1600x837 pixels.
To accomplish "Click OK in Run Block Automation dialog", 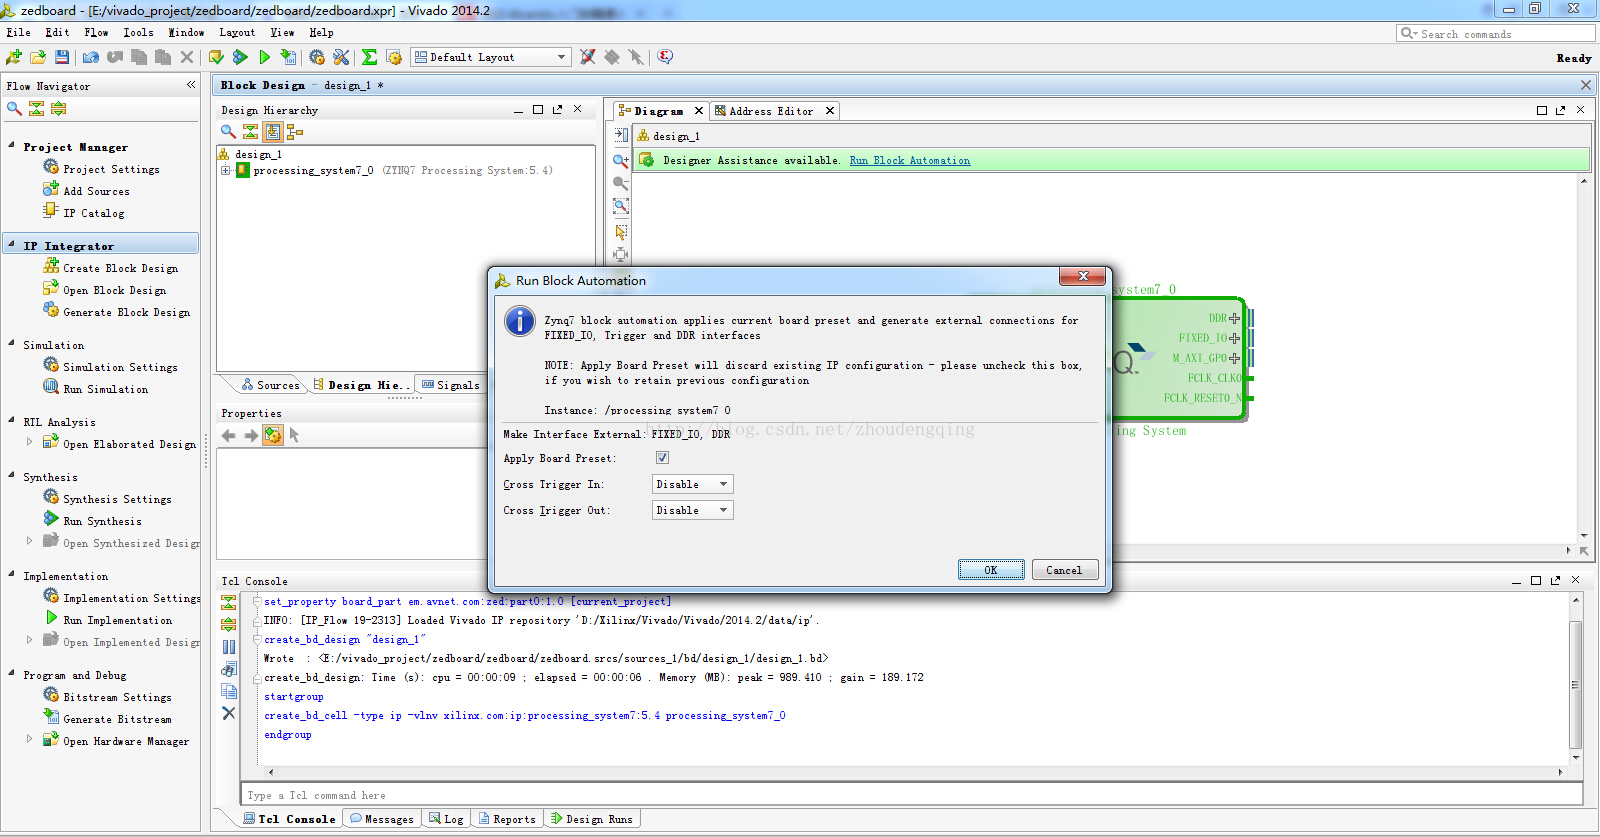I will coord(991,570).
